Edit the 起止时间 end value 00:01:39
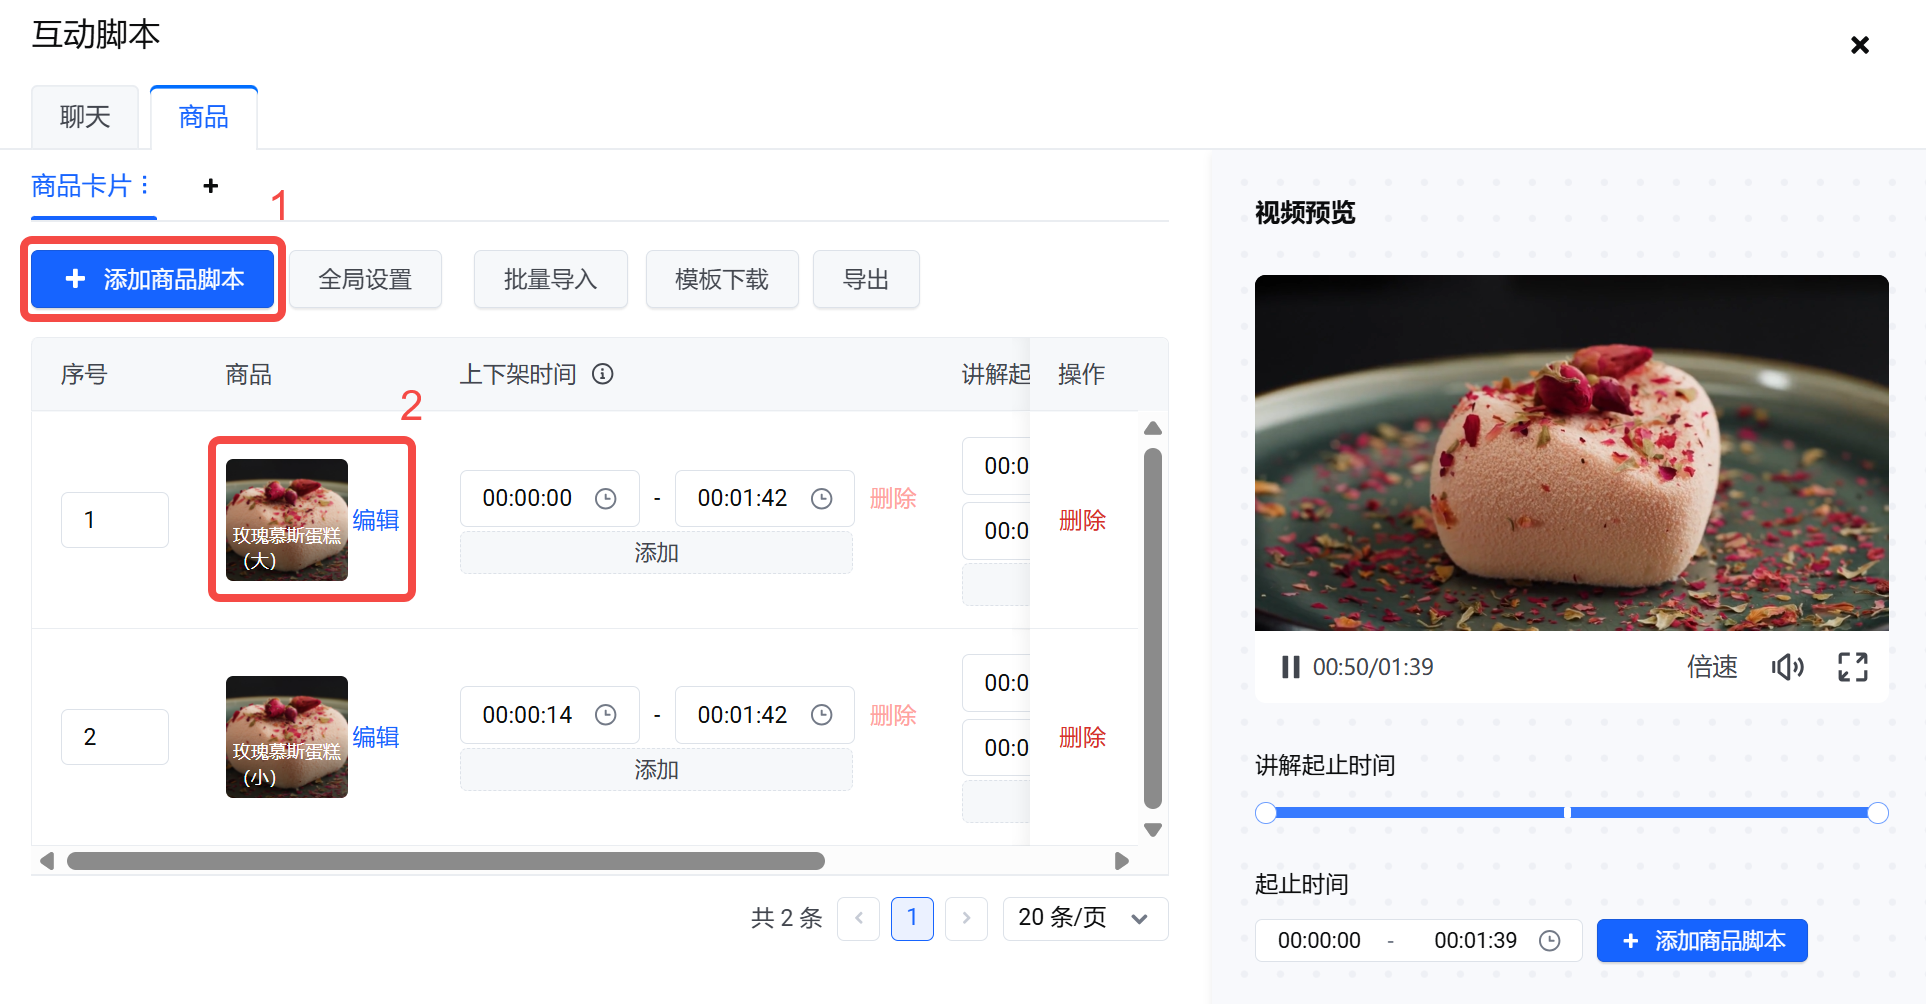1926x1004 pixels. (1475, 941)
